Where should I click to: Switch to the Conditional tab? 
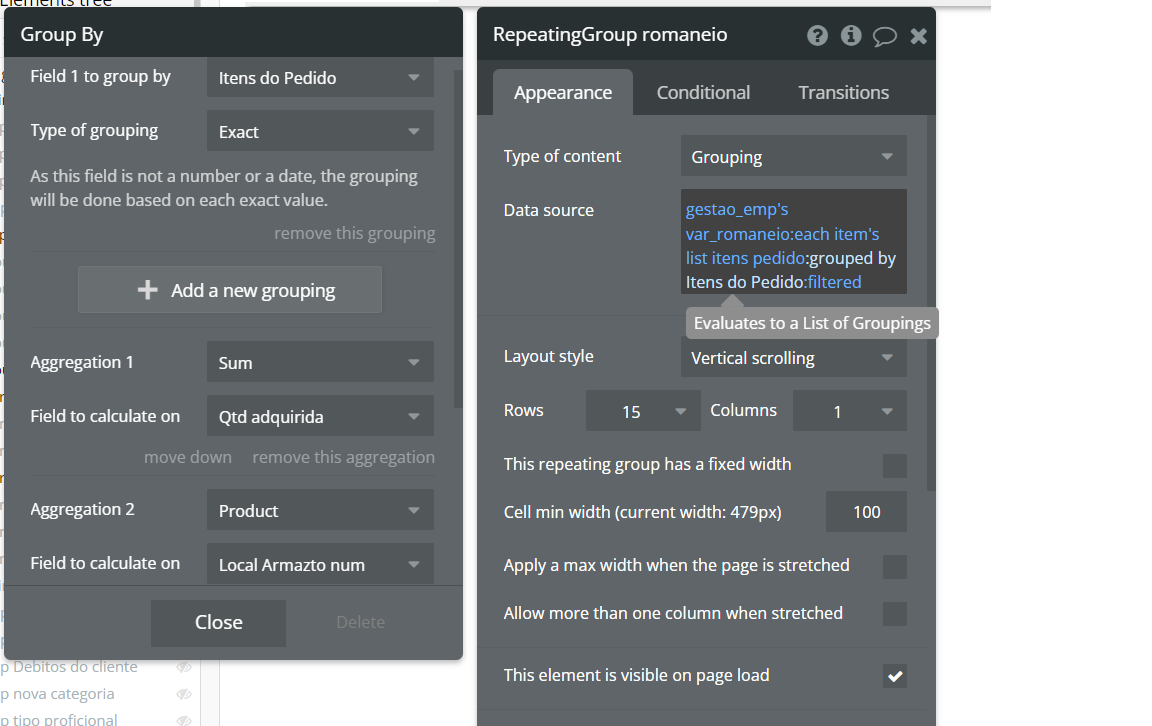coord(703,93)
